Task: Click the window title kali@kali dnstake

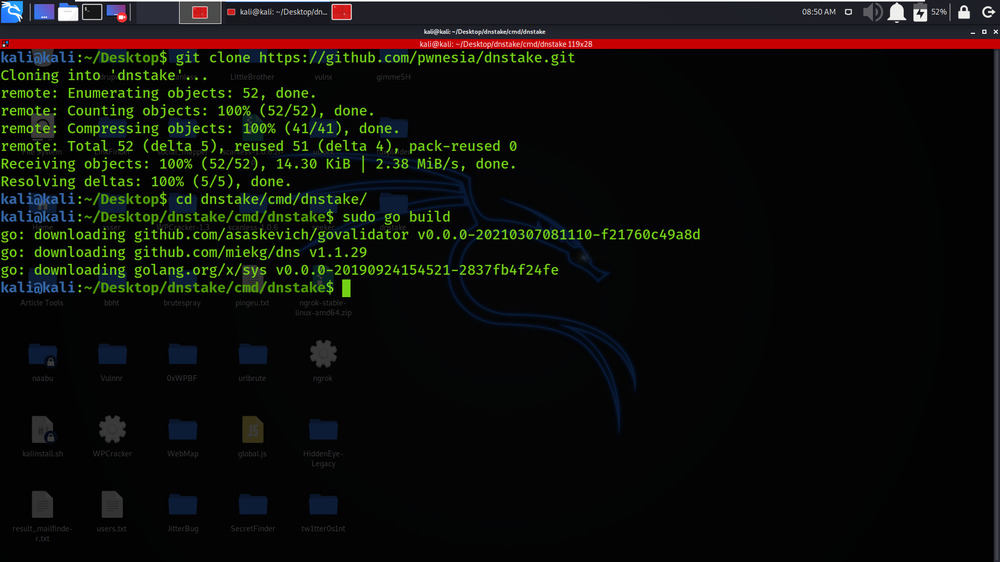Action: pyautogui.click(x=484, y=31)
